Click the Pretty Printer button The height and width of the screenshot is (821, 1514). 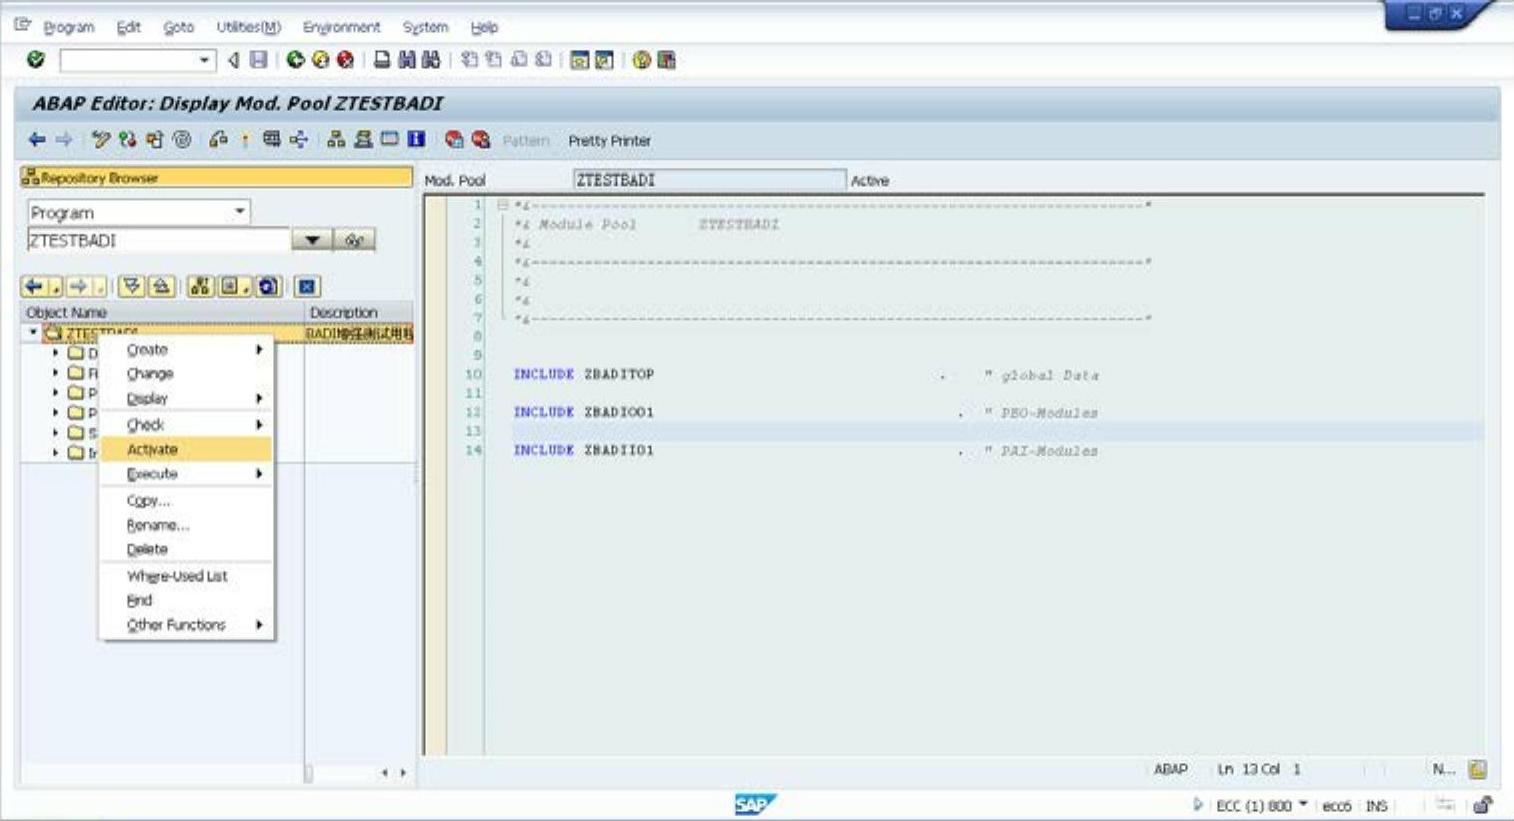609,141
